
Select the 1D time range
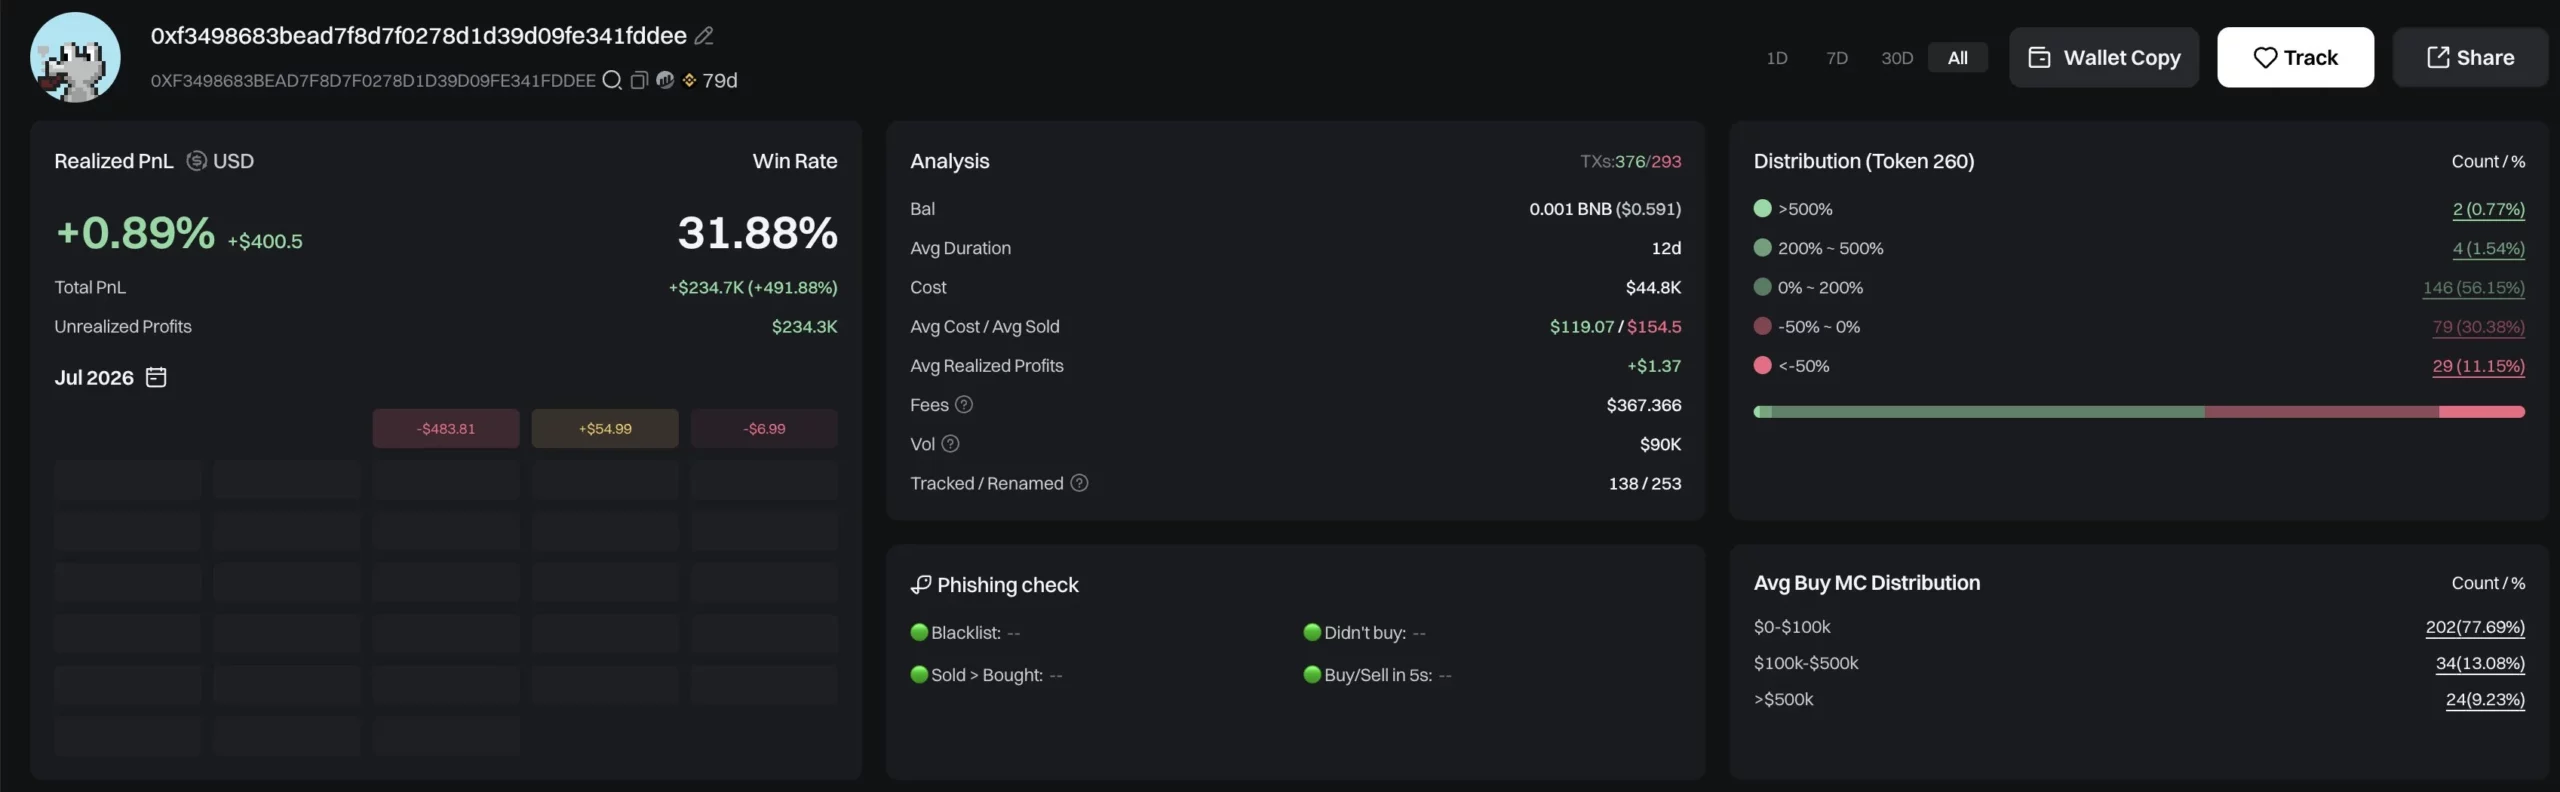click(x=1776, y=58)
